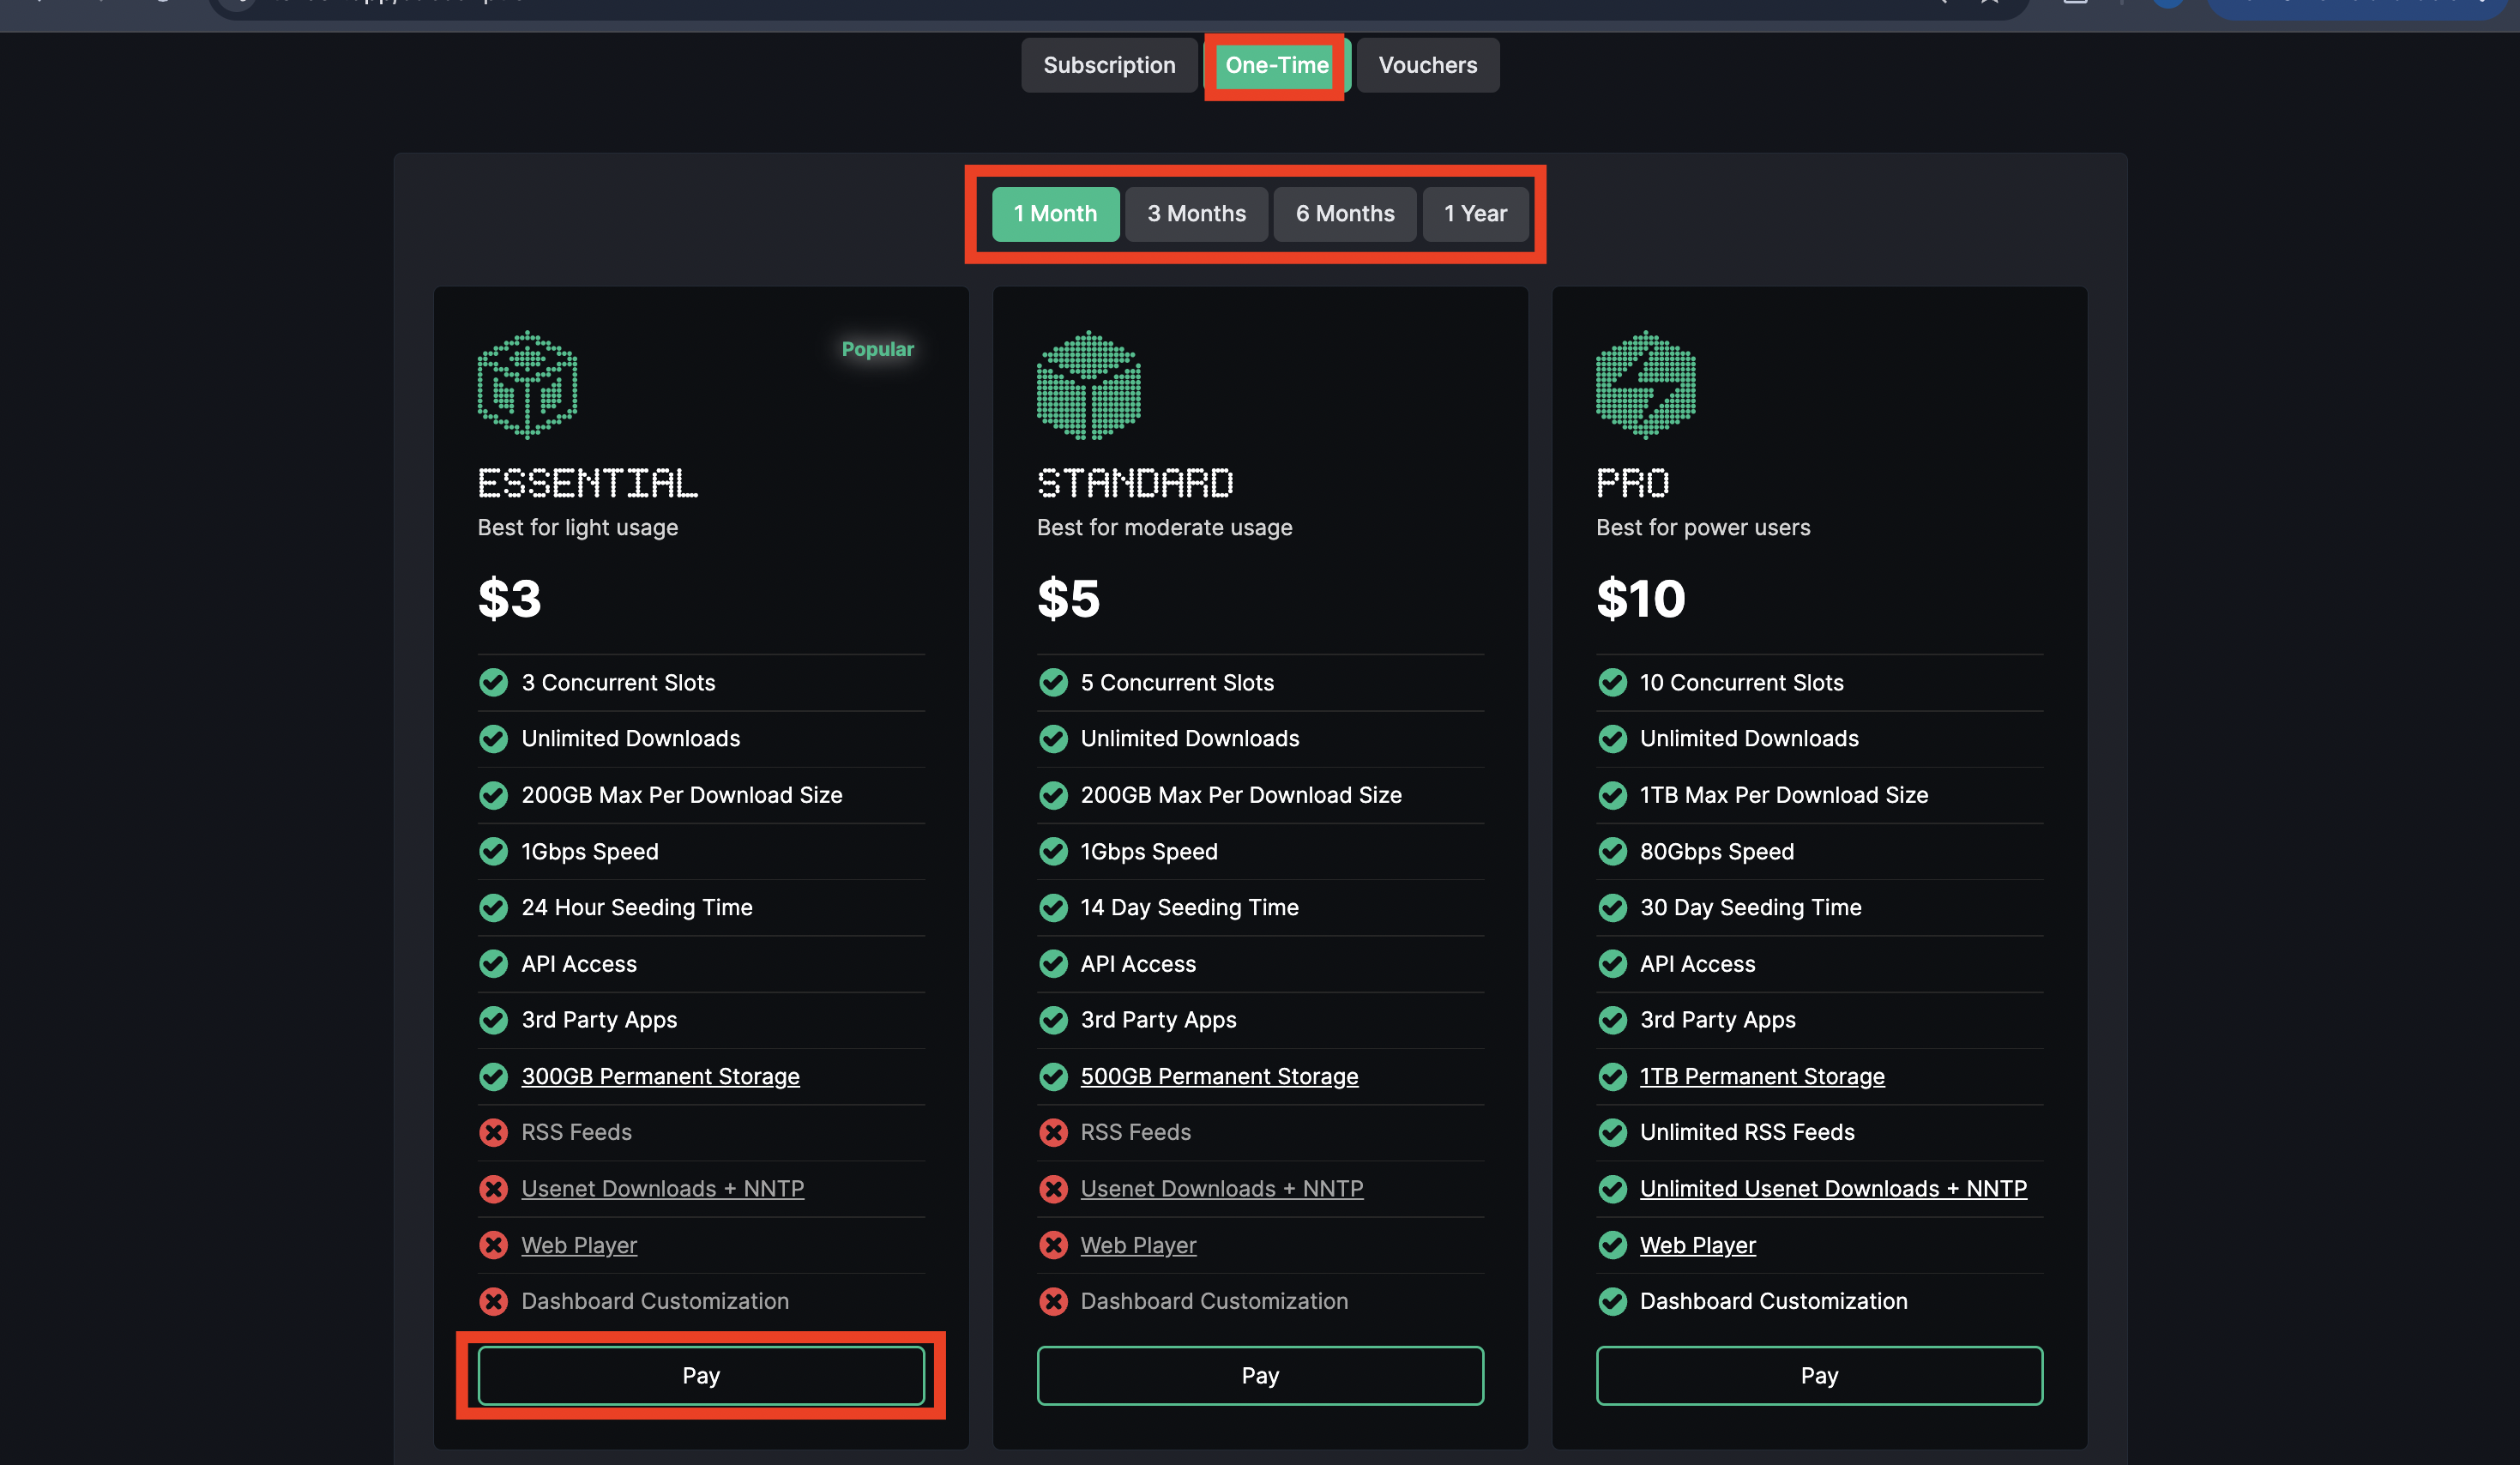This screenshot has width=2520, height=1465.
Task: Click the green check beside 1TB Max Per Download Size
Action: [x=1612, y=795]
